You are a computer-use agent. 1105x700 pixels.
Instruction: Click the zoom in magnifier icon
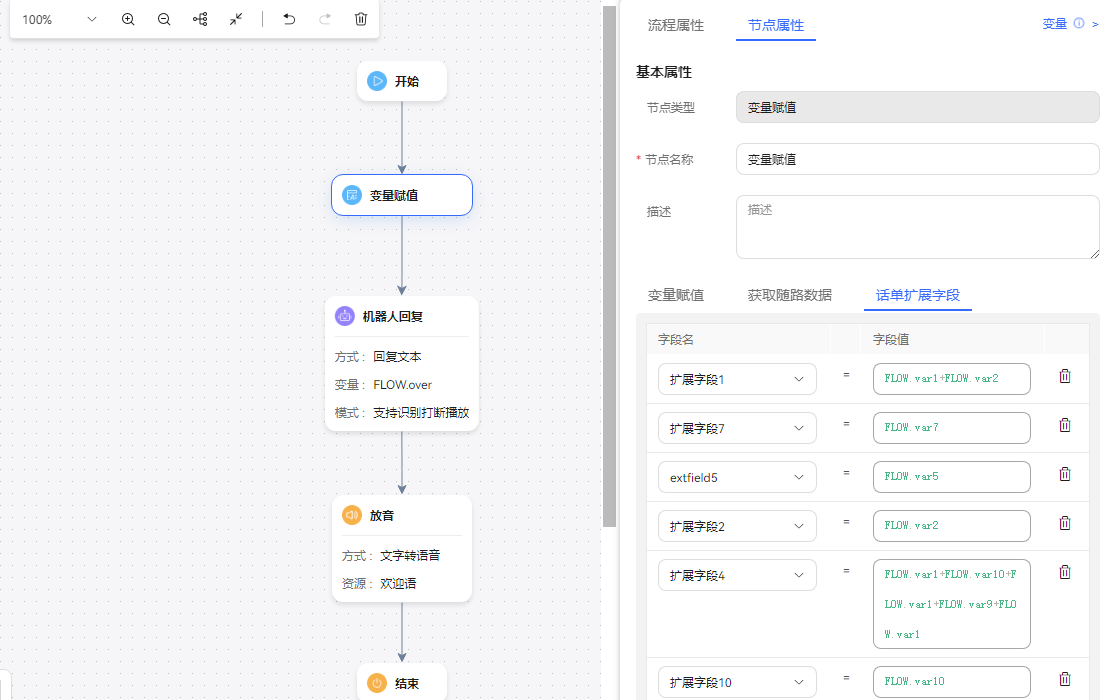(128, 19)
